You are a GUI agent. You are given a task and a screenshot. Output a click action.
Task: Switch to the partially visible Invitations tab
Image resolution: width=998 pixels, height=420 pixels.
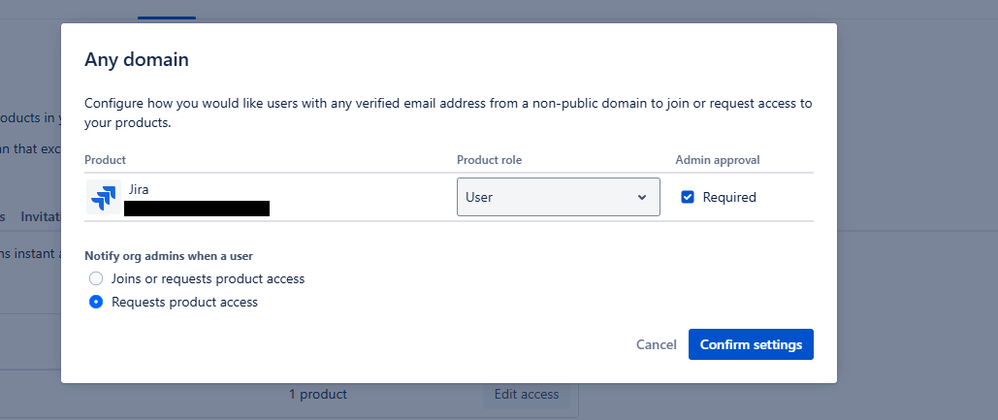point(40,216)
